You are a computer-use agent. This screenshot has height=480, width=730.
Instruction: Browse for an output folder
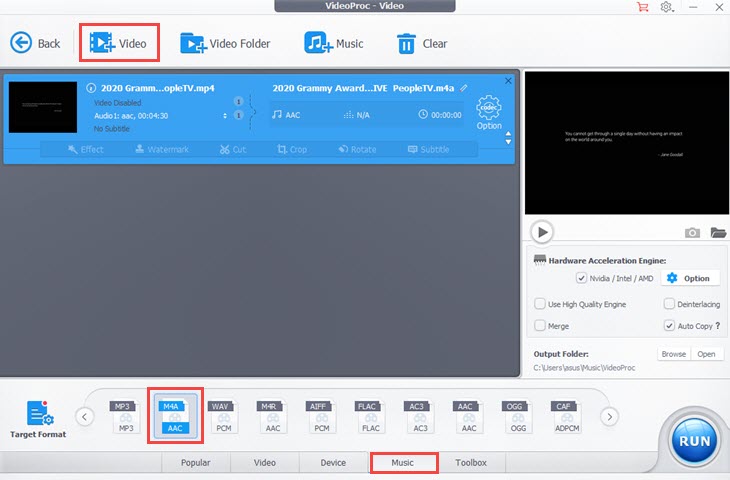pyautogui.click(x=674, y=354)
